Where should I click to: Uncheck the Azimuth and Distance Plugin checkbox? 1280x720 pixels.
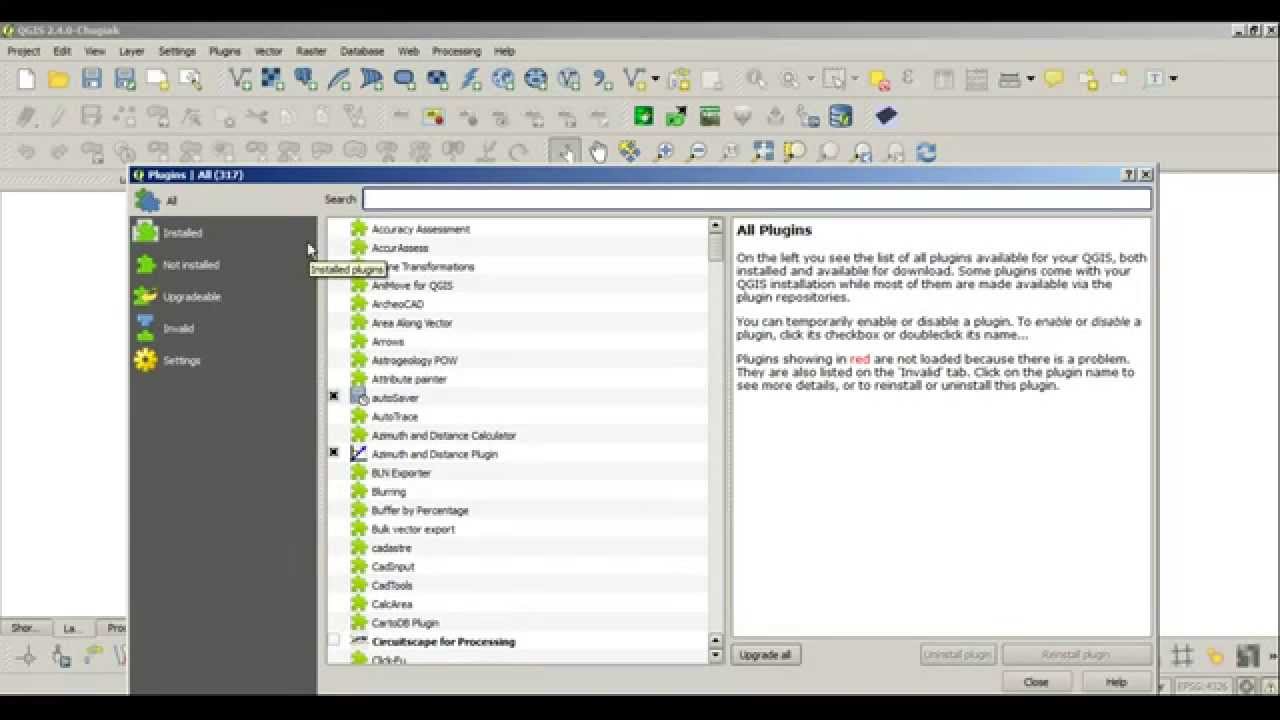tap(334, 453)
